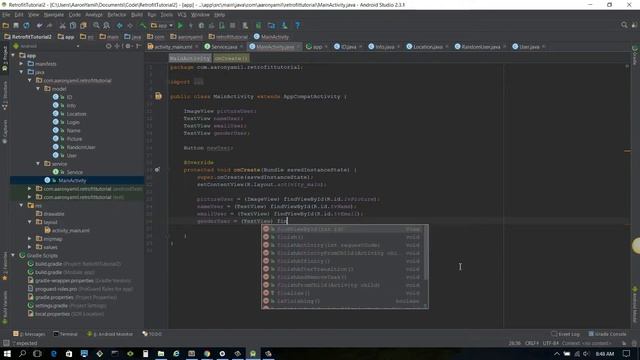Screen dimensions: 640x360
Task: Select the RandomUser class in project tree
Action: pos(81,147)
